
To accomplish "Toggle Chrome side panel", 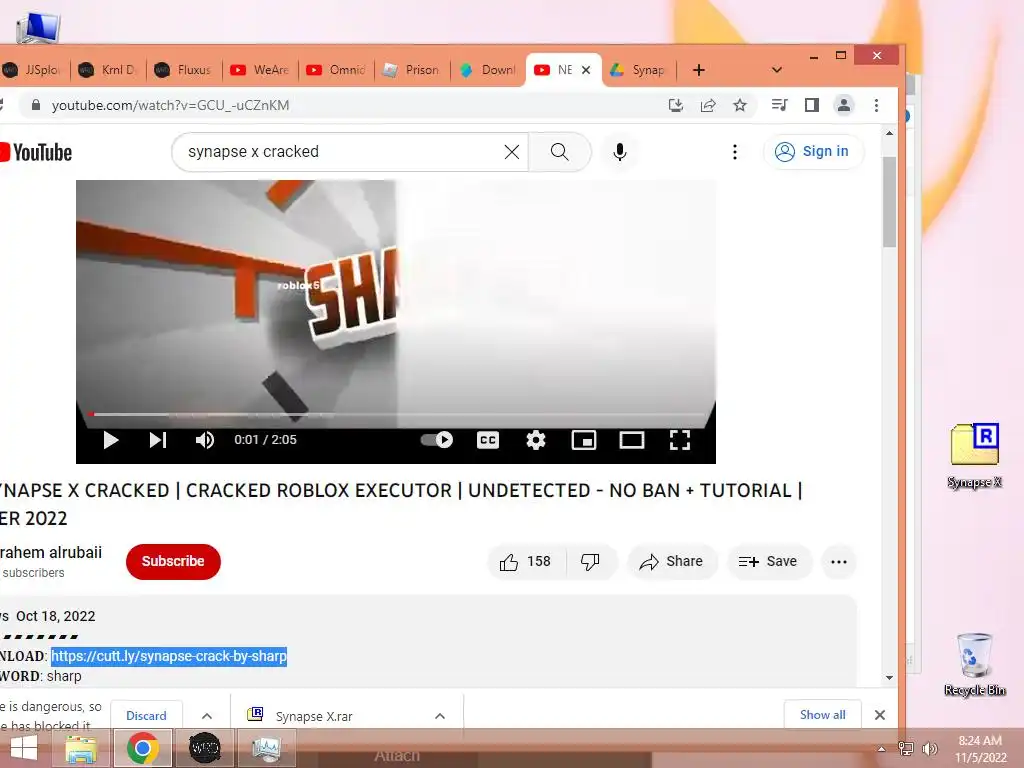I will coord(812,105).
